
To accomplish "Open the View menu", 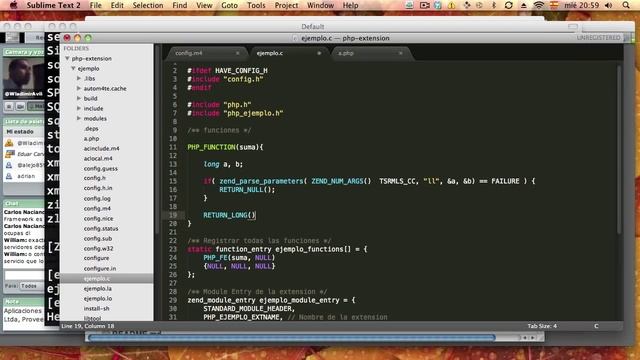I will click(x=204, y=5).
